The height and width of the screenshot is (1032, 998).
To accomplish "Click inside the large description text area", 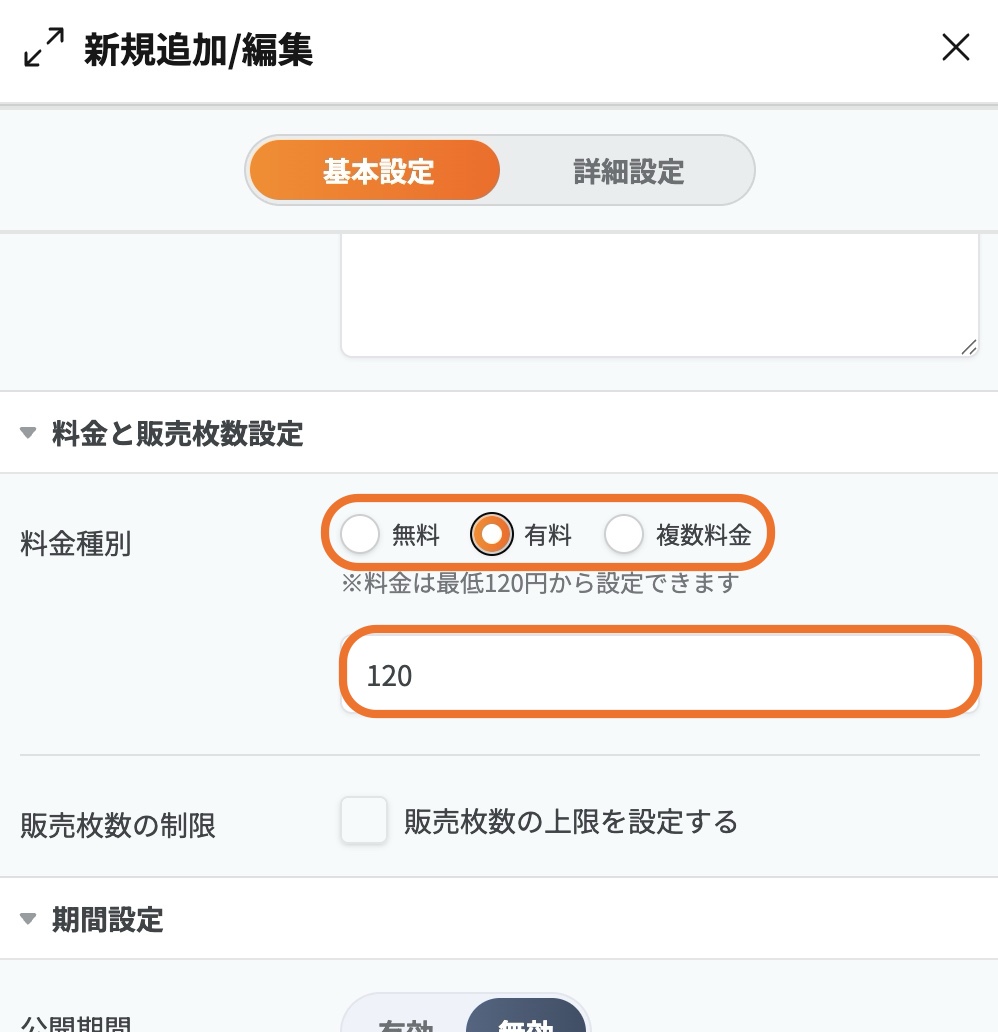I will click(658, 295).
